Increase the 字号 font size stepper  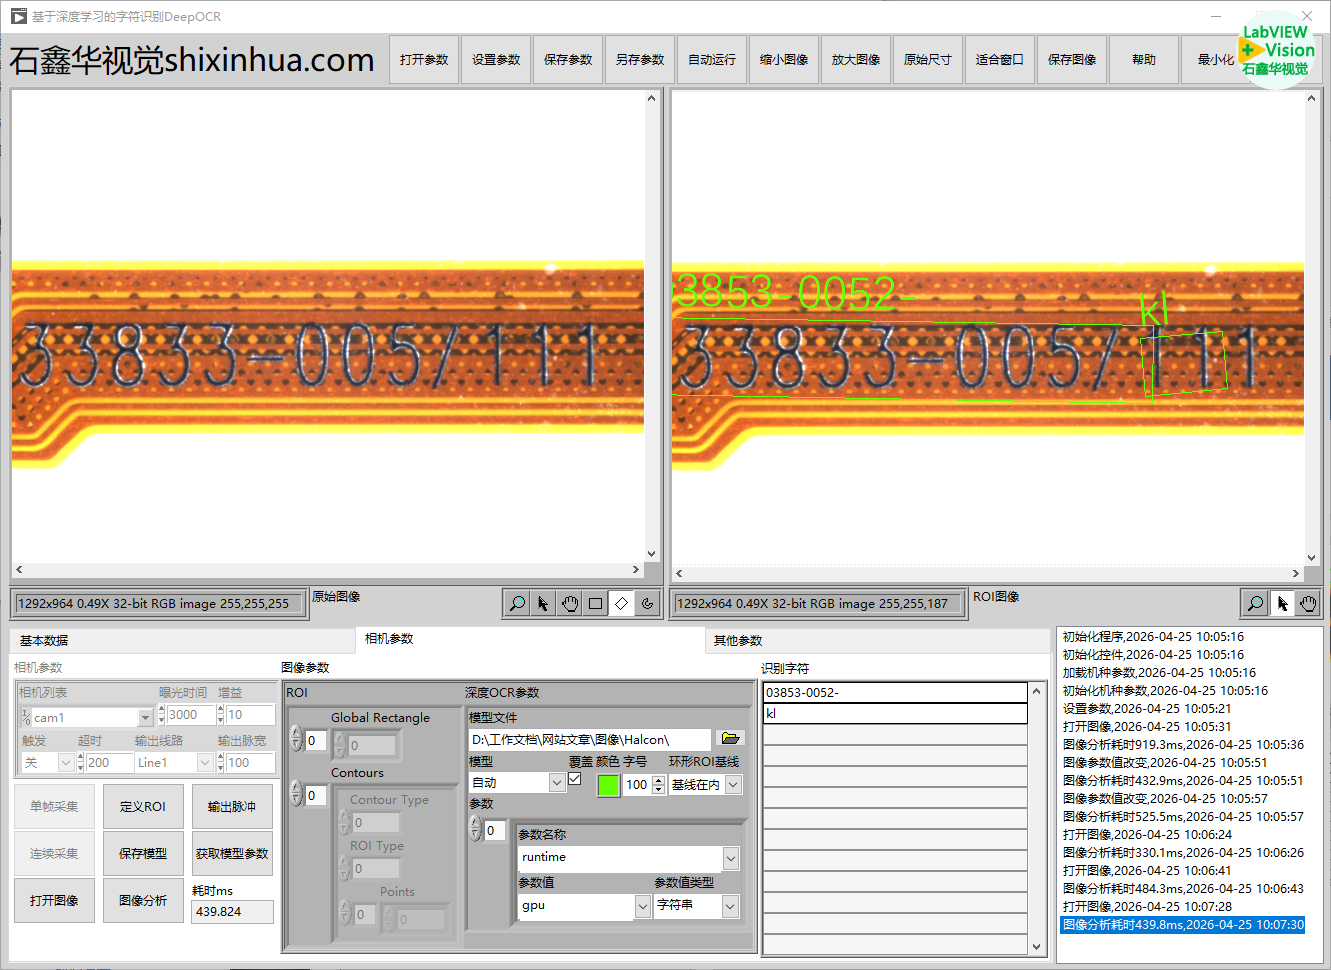click(658, 780)
